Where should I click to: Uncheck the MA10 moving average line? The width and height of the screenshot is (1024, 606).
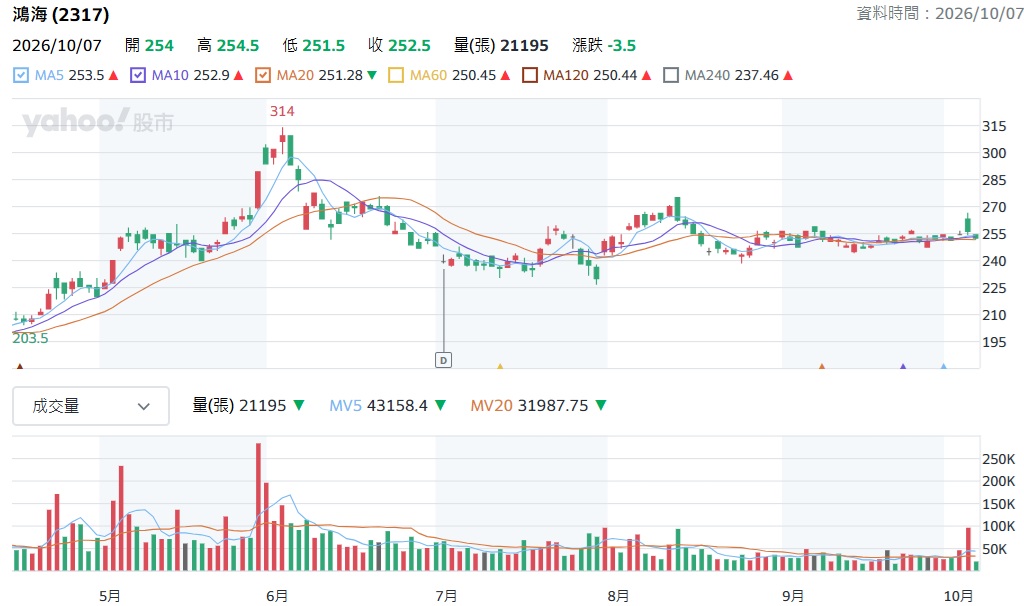[x=138, y=75]
